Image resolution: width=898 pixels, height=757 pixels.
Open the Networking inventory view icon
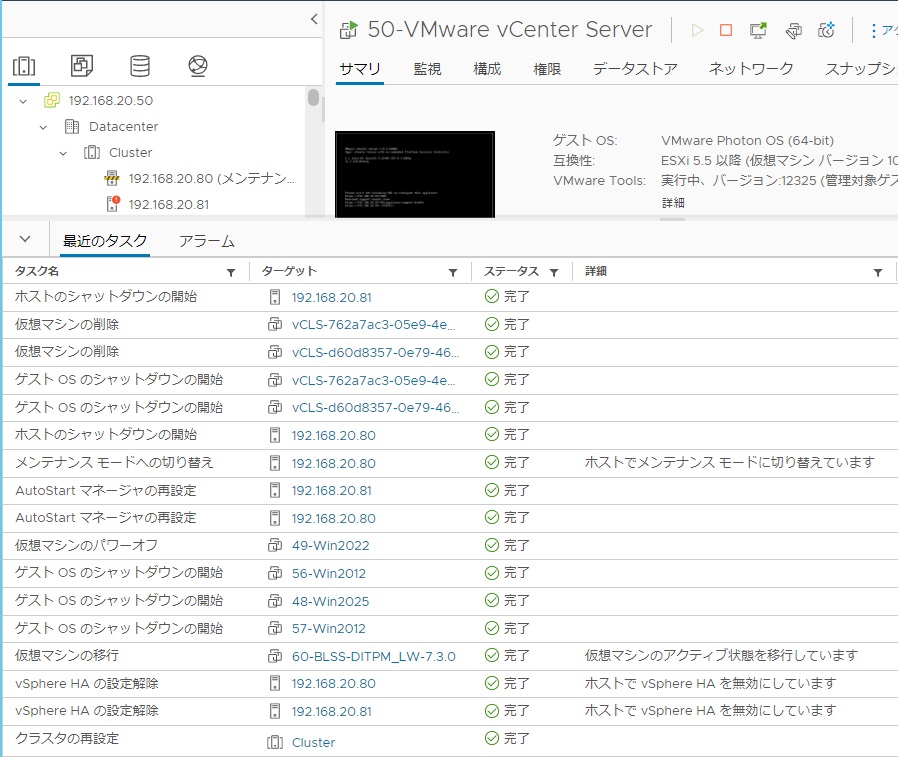point(198,66)
